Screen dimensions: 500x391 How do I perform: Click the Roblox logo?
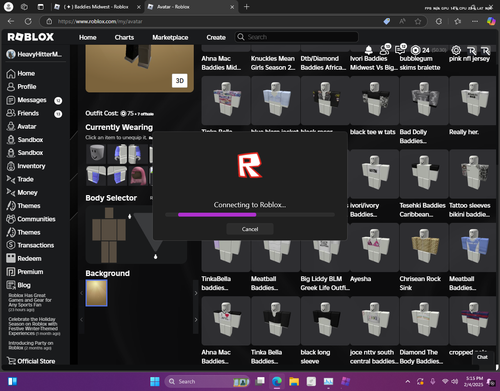(x=31, y=37)
